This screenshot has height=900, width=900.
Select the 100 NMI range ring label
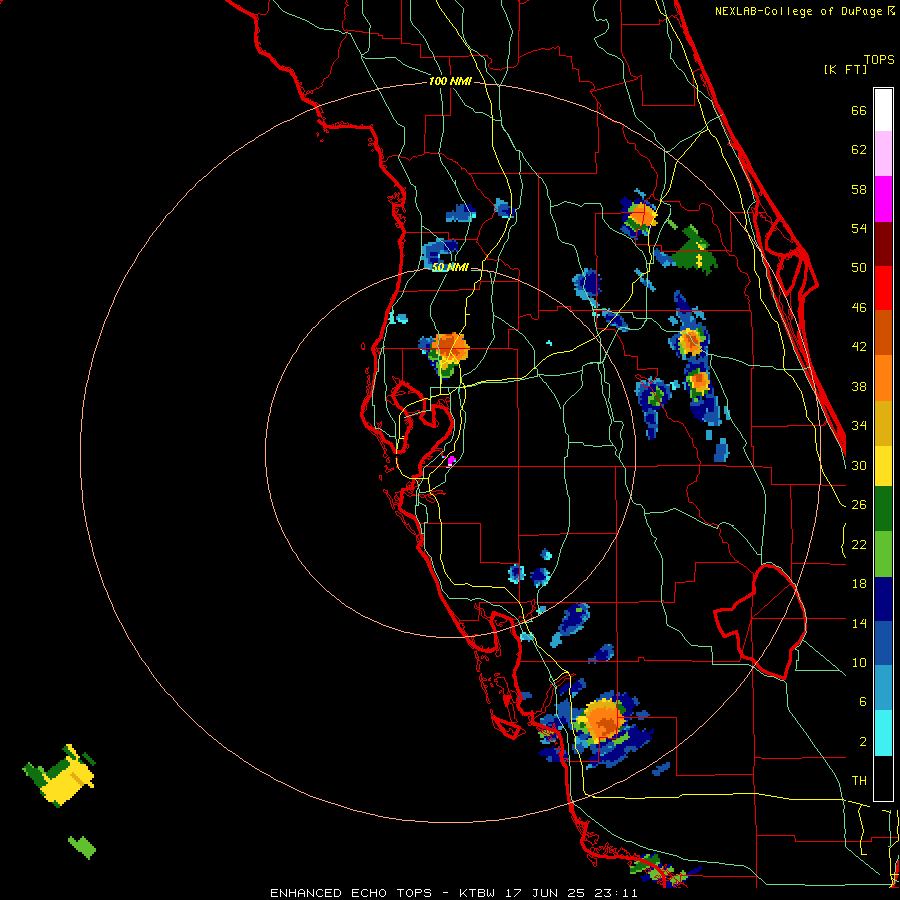(451, 82)
